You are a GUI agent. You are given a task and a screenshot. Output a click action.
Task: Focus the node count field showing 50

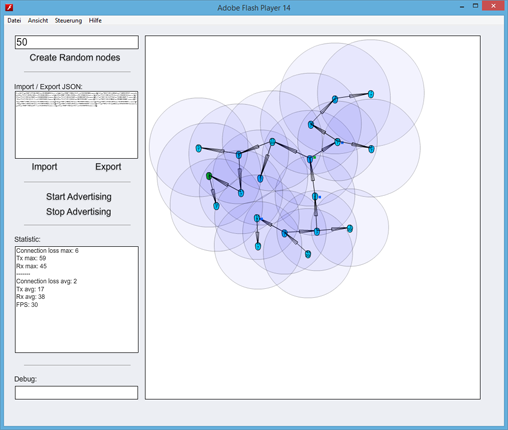[x=77, y=42]
